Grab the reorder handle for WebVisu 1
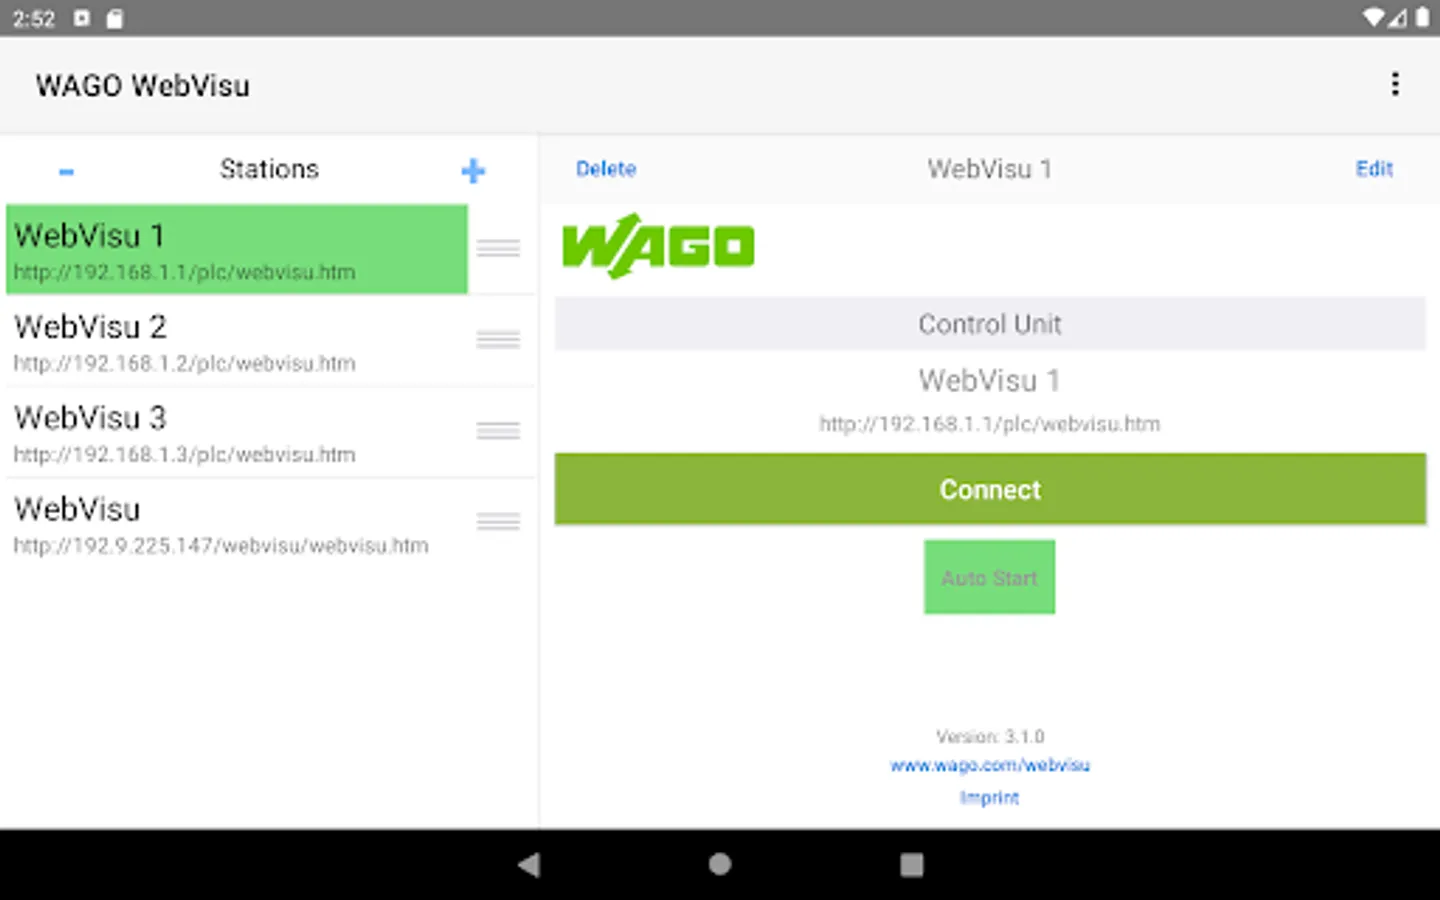The width and height of the screenshot is (1440, 900). (498, 248)
